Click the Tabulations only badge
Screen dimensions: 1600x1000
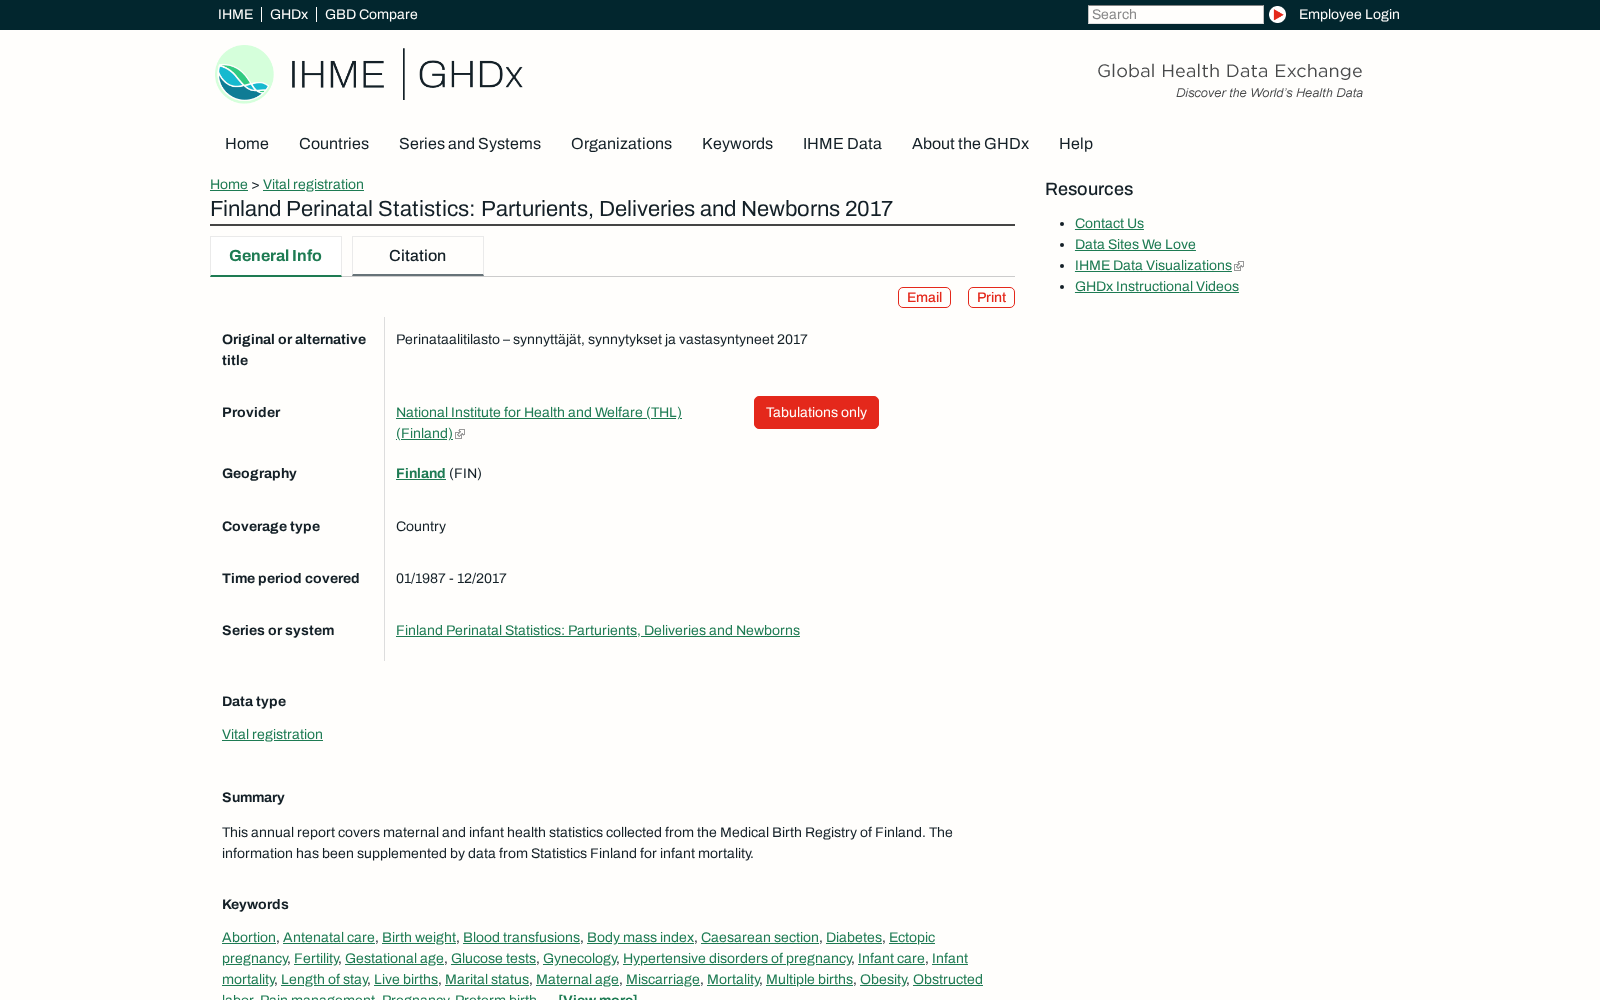click(816, 413)
